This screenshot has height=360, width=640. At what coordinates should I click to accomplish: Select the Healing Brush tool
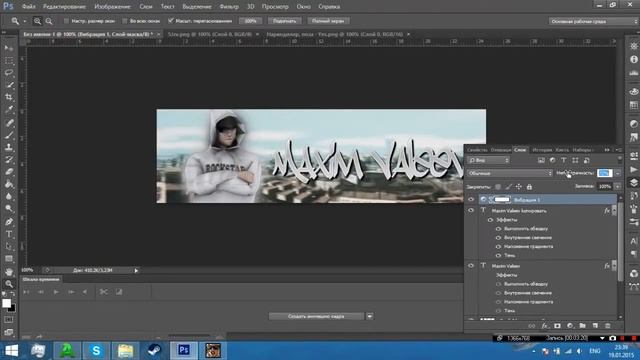click(9, 122)
